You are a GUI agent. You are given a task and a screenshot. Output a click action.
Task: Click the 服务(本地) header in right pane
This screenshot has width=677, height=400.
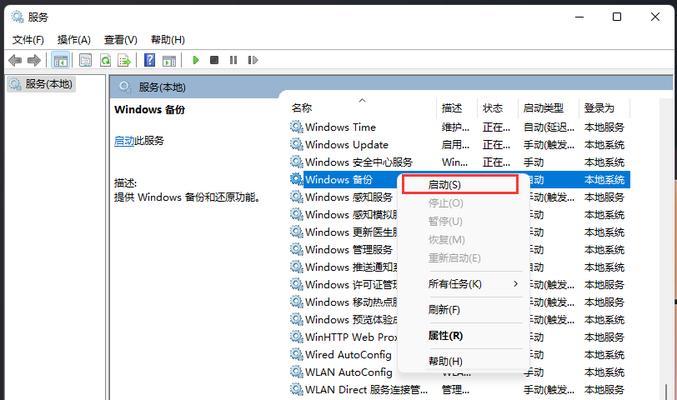(x=162, y=87)
